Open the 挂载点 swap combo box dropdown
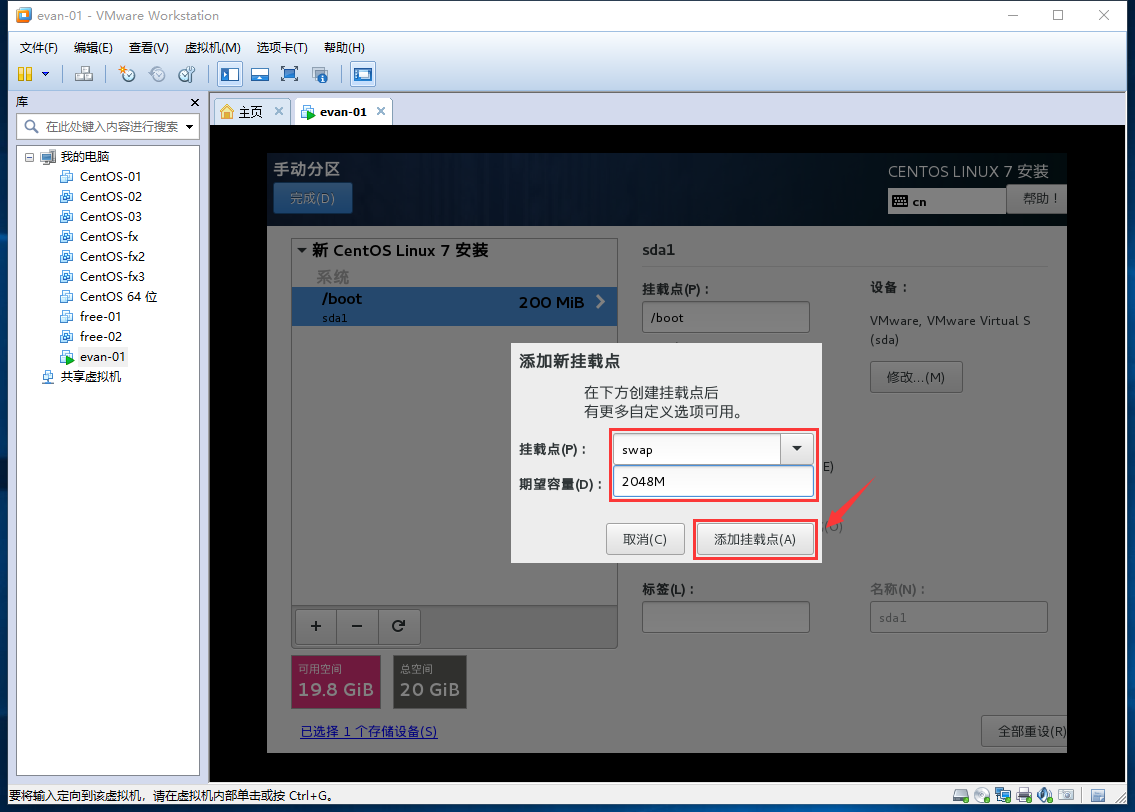 click(797, 449)
